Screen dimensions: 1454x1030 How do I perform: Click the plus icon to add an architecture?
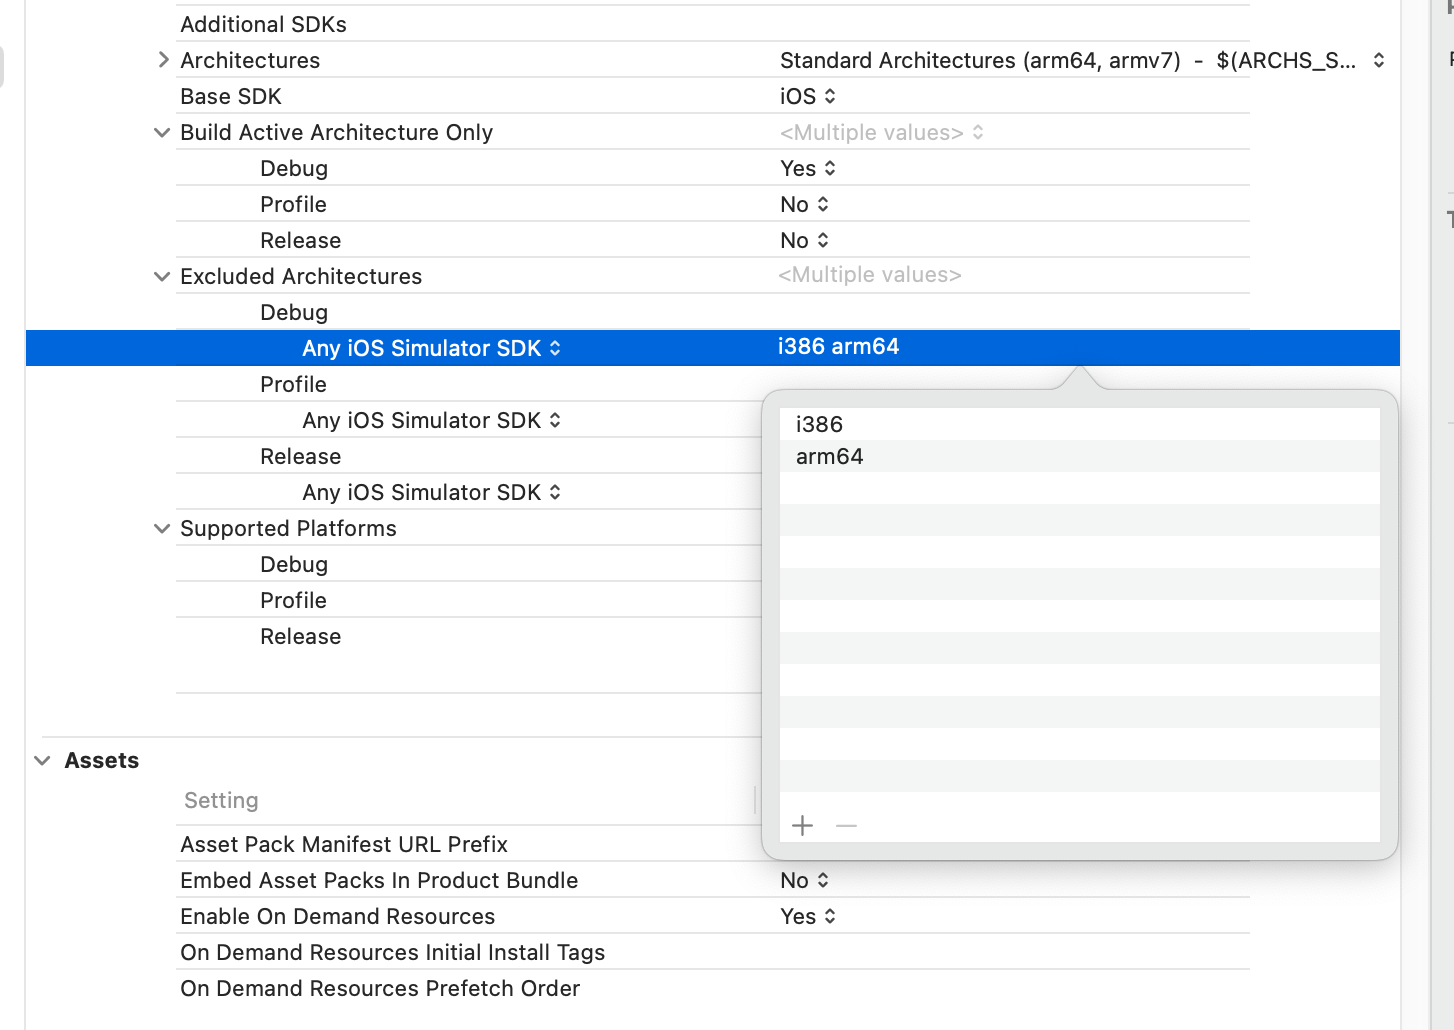pos(802,825)
